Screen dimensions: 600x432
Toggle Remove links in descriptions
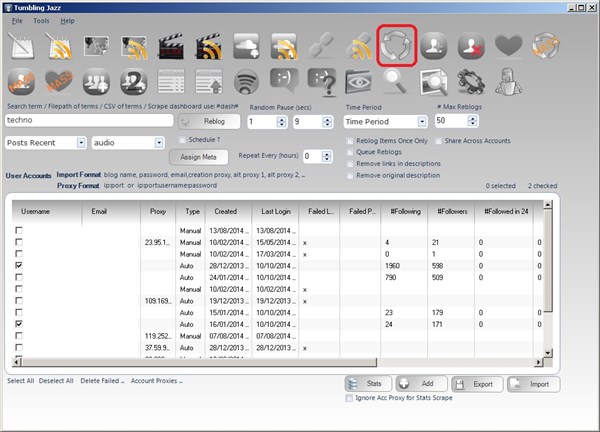click(350, 164)
